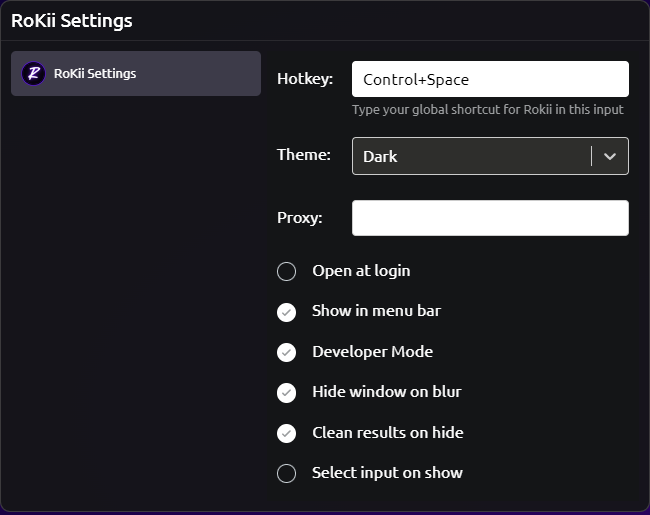The width and height of the screenshot is (650, 515).
Task: Click into the empty Proxy field
Action: click(x=490, y=218)
